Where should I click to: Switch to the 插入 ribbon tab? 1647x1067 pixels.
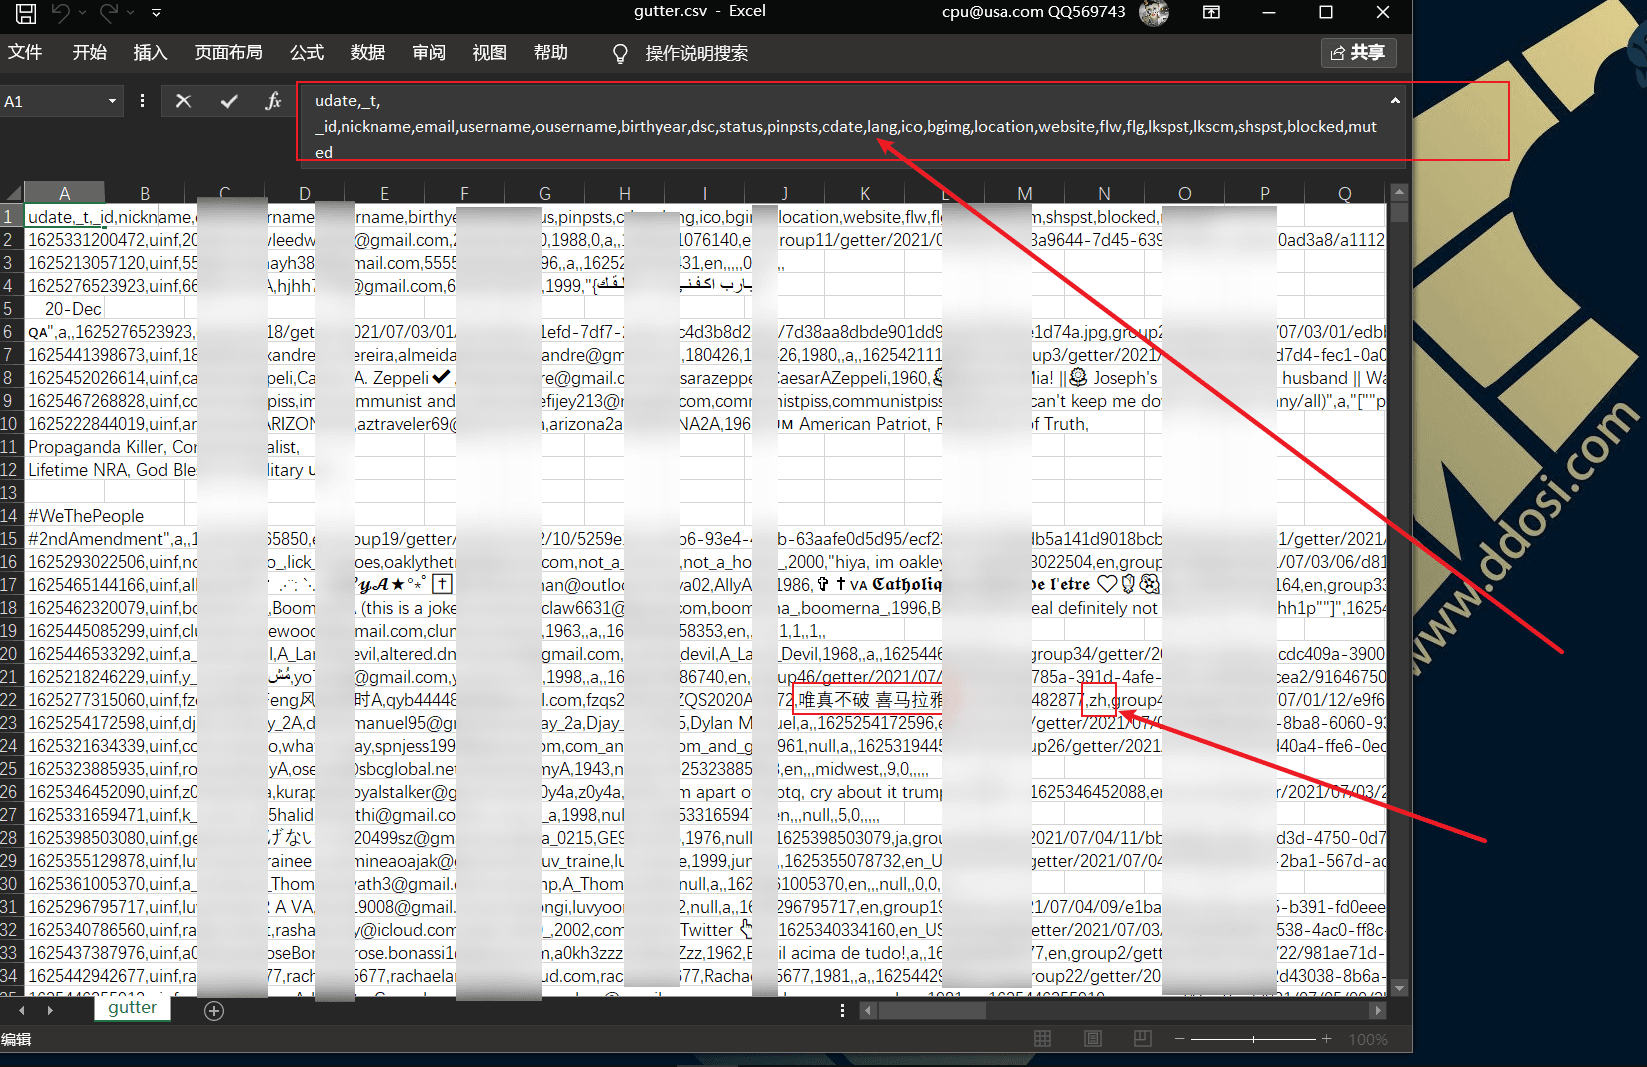[150, 52]
